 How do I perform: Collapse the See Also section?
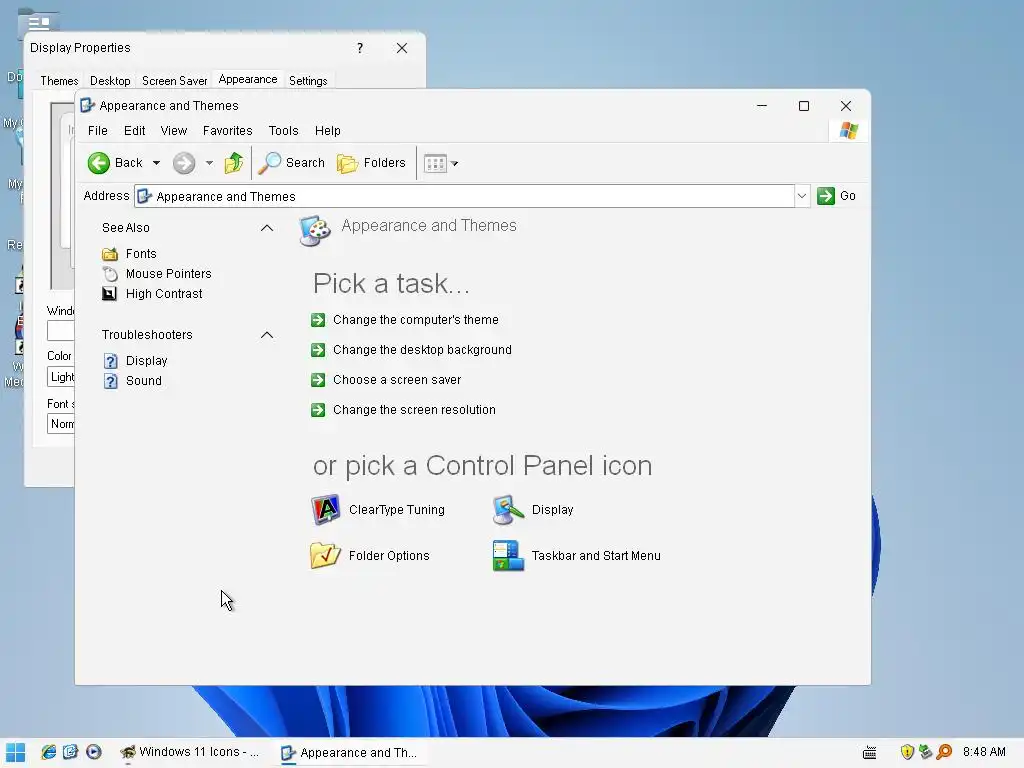tap(266, 228)
